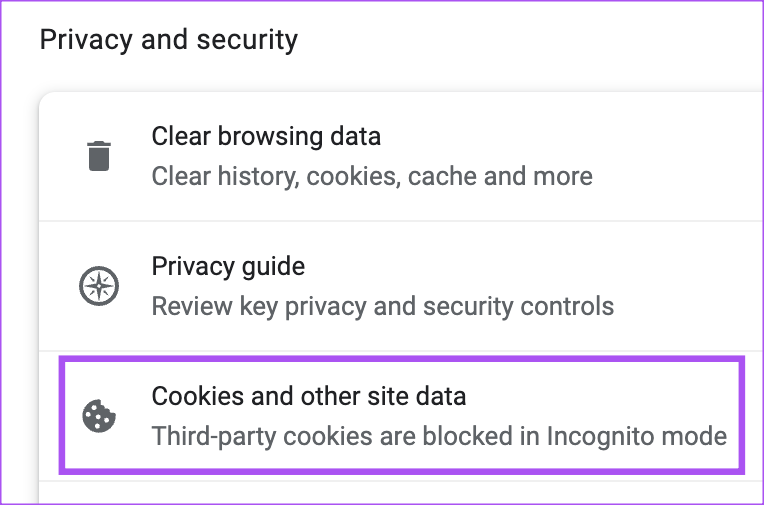The width and height of the screenshot is (764, 505).
Task: Open Clear browsing data
Action: pos(266,136)
